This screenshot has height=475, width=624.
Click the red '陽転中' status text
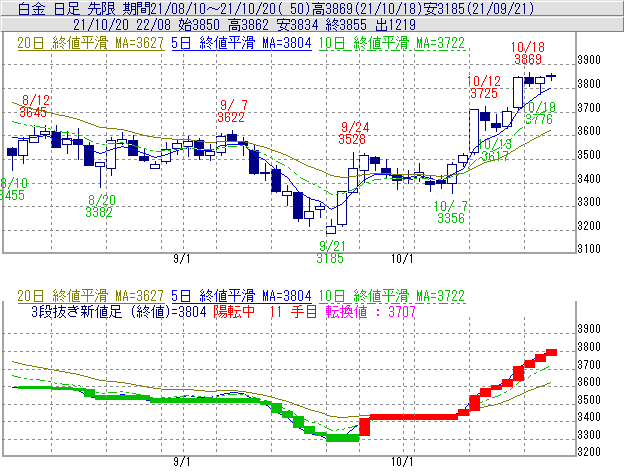[x=234, y=311]
